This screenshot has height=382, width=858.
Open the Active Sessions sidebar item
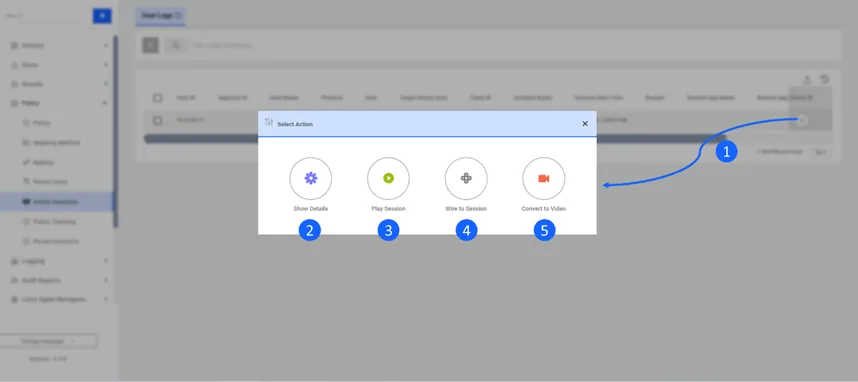pos(57,201)
